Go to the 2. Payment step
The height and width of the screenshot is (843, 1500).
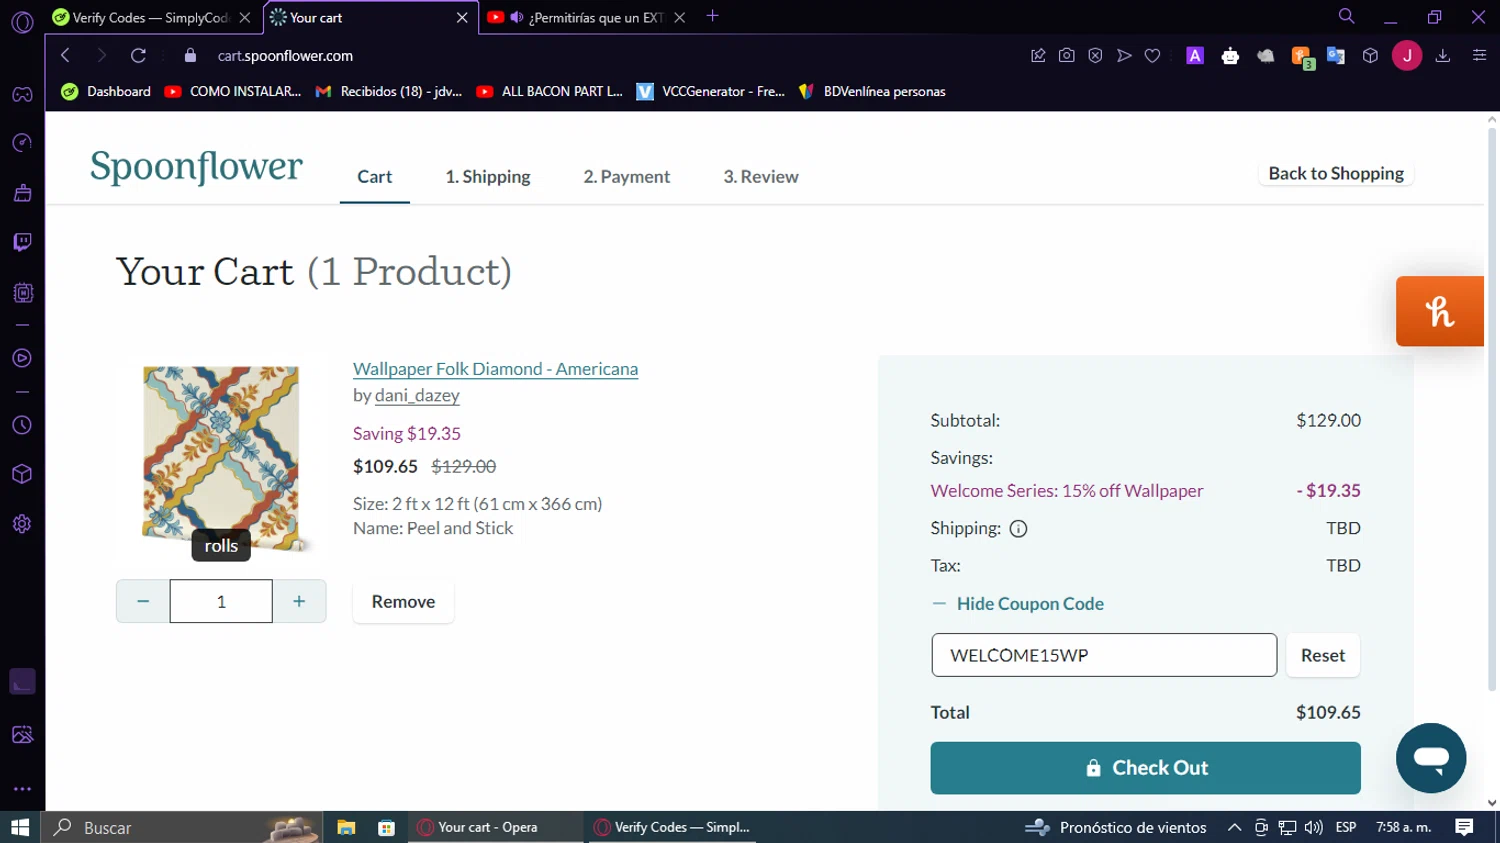point(627,177)
